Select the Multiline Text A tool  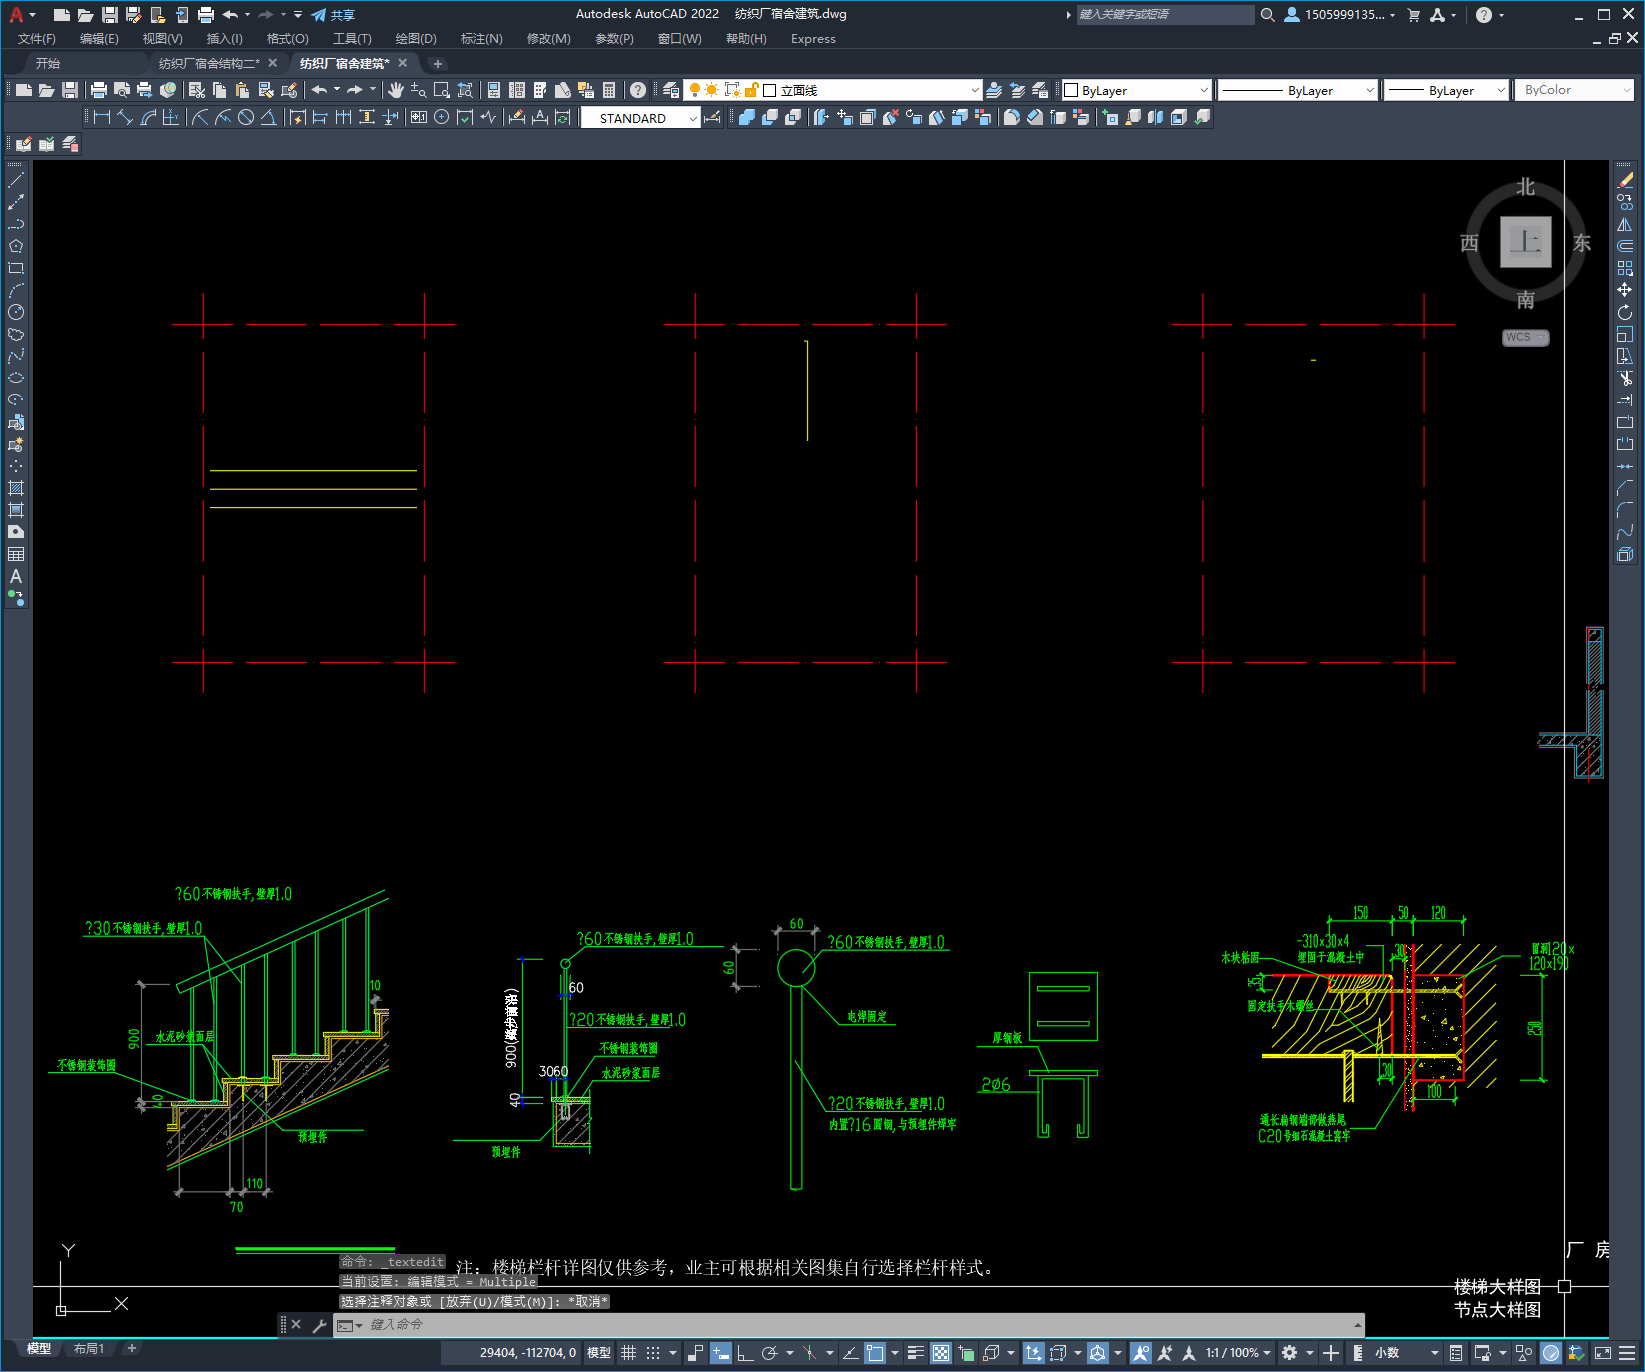[x=16, y=576]
